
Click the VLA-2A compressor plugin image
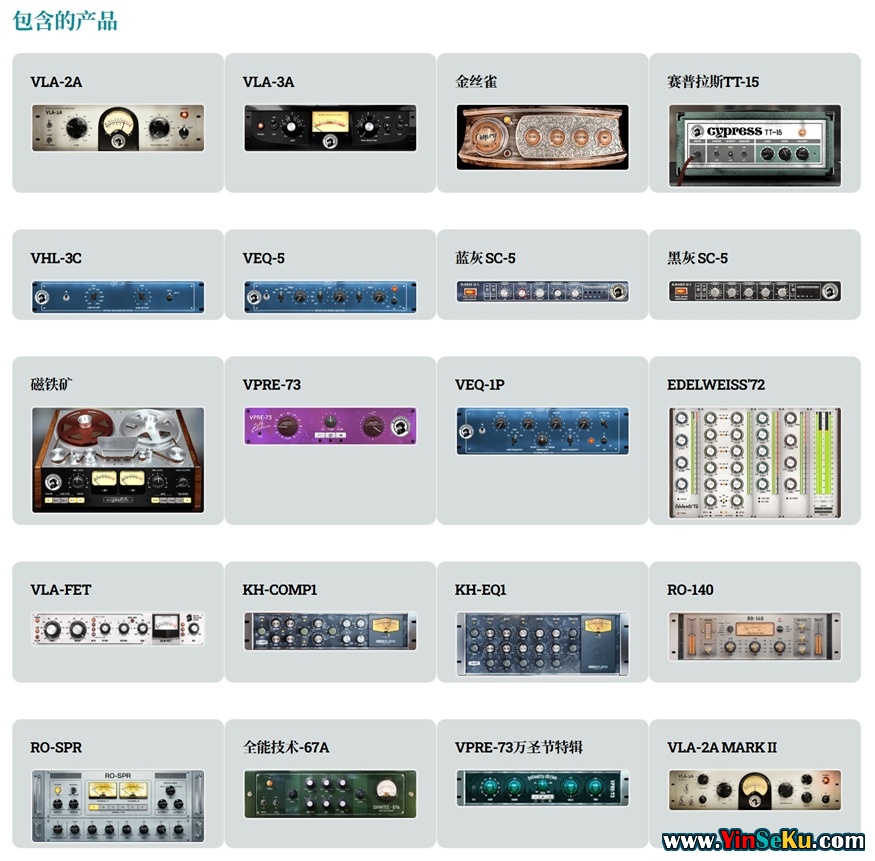pyautogui.click(x=118, y=127)
